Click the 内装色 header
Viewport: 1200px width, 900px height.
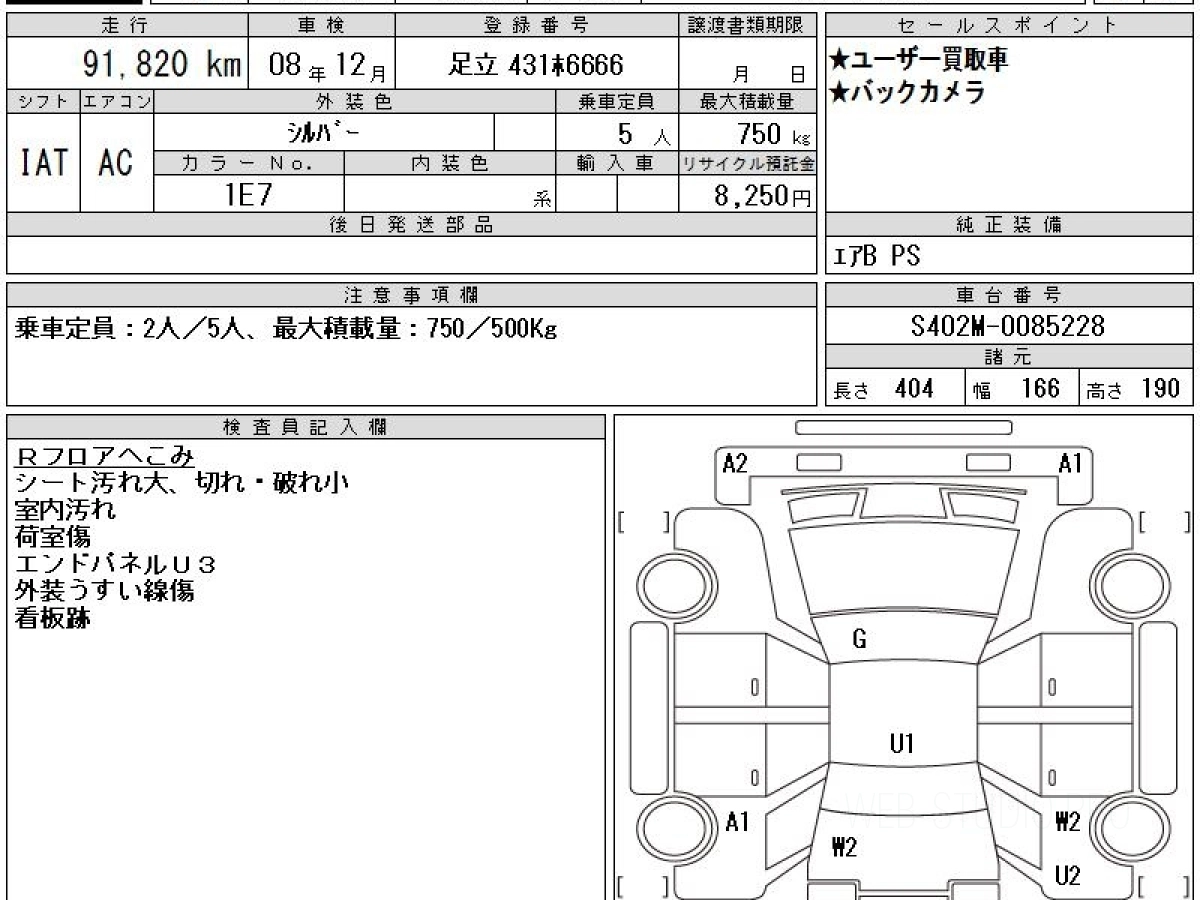pos(450,163)
